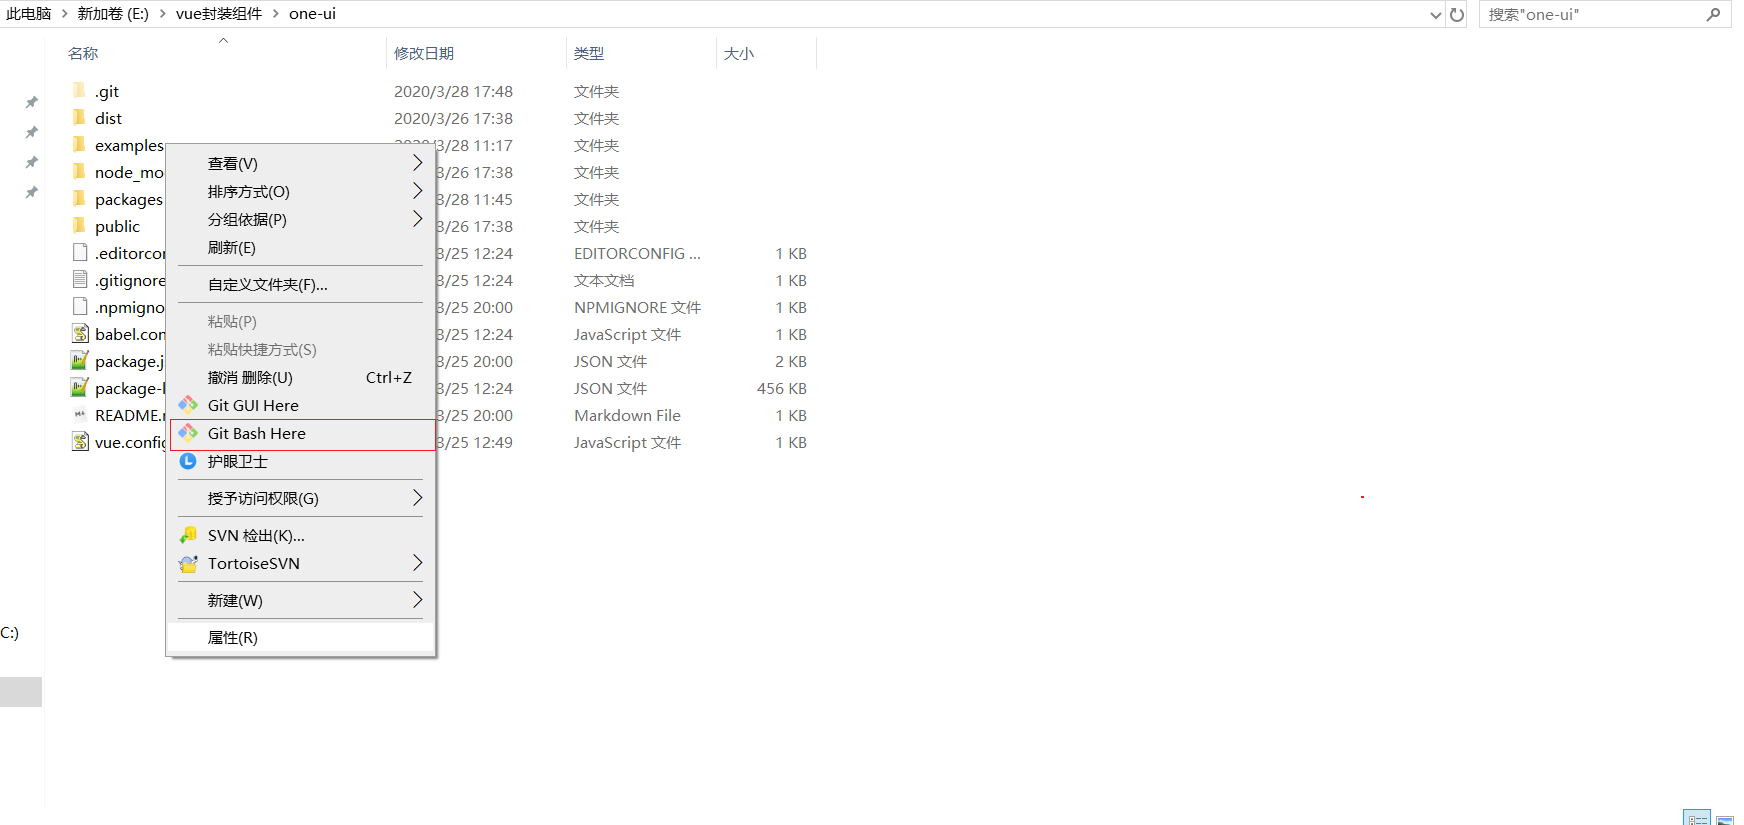Screen dimensions: 1744x825
Task: Expand the 新建(W) submenu arrow
Action: pyautogui.click(x=417, y=600)
